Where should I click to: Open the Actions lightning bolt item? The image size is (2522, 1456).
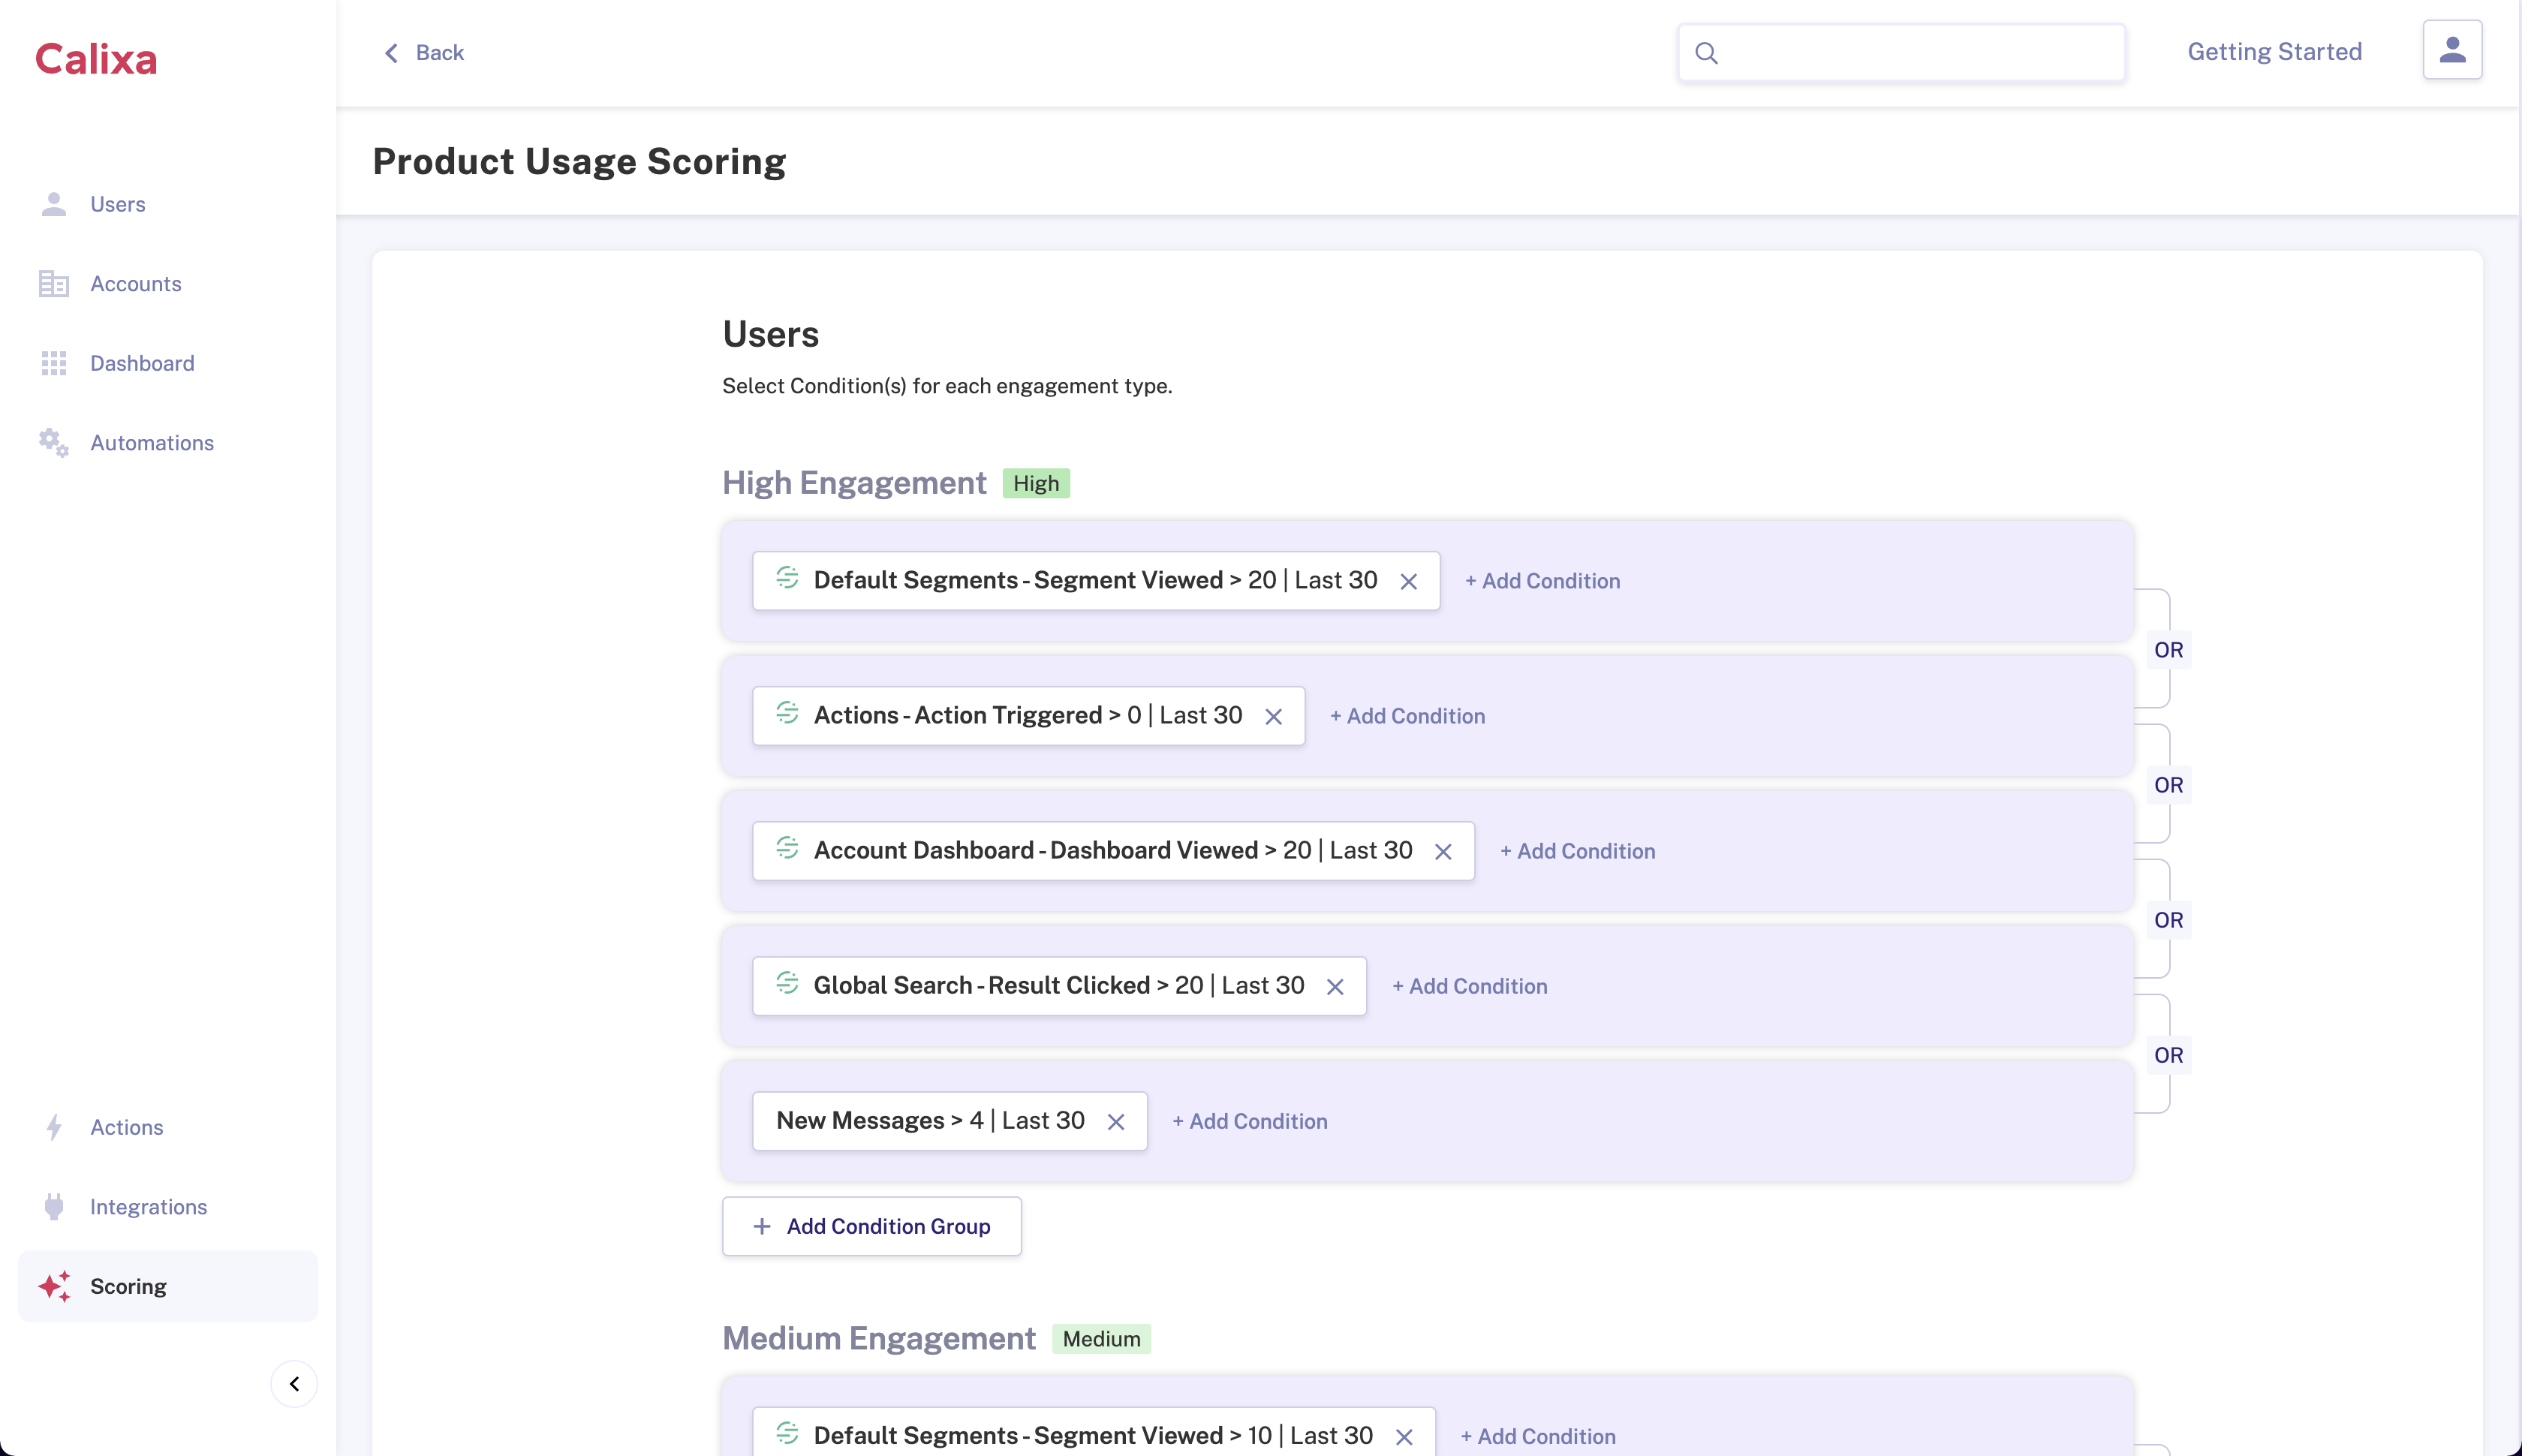coord(126,1127)
